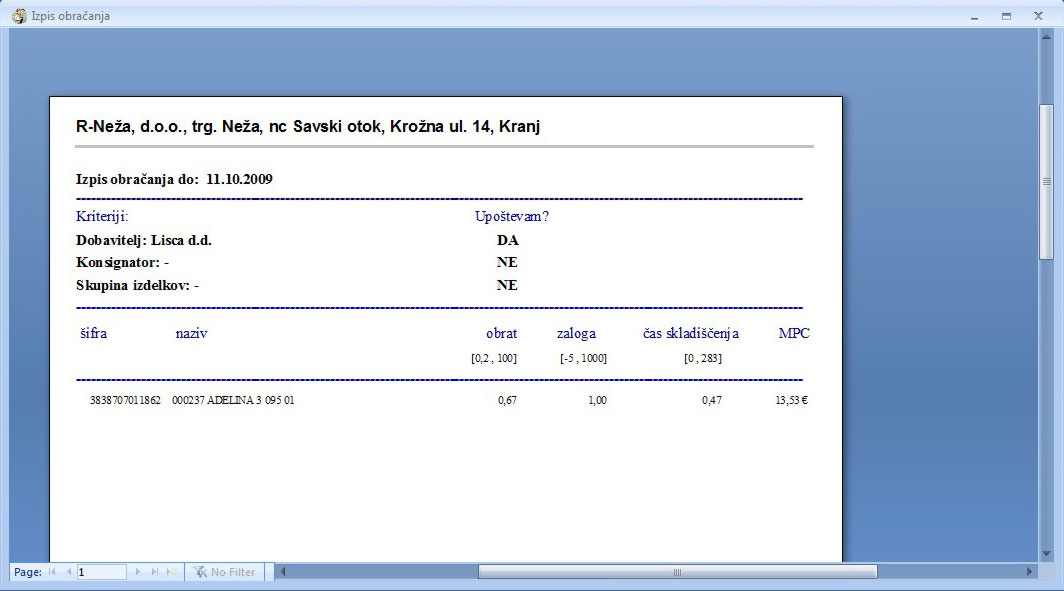Click the vertical scrollbar down arrow
1064x591 pixels.
[x=1046, y=553]
